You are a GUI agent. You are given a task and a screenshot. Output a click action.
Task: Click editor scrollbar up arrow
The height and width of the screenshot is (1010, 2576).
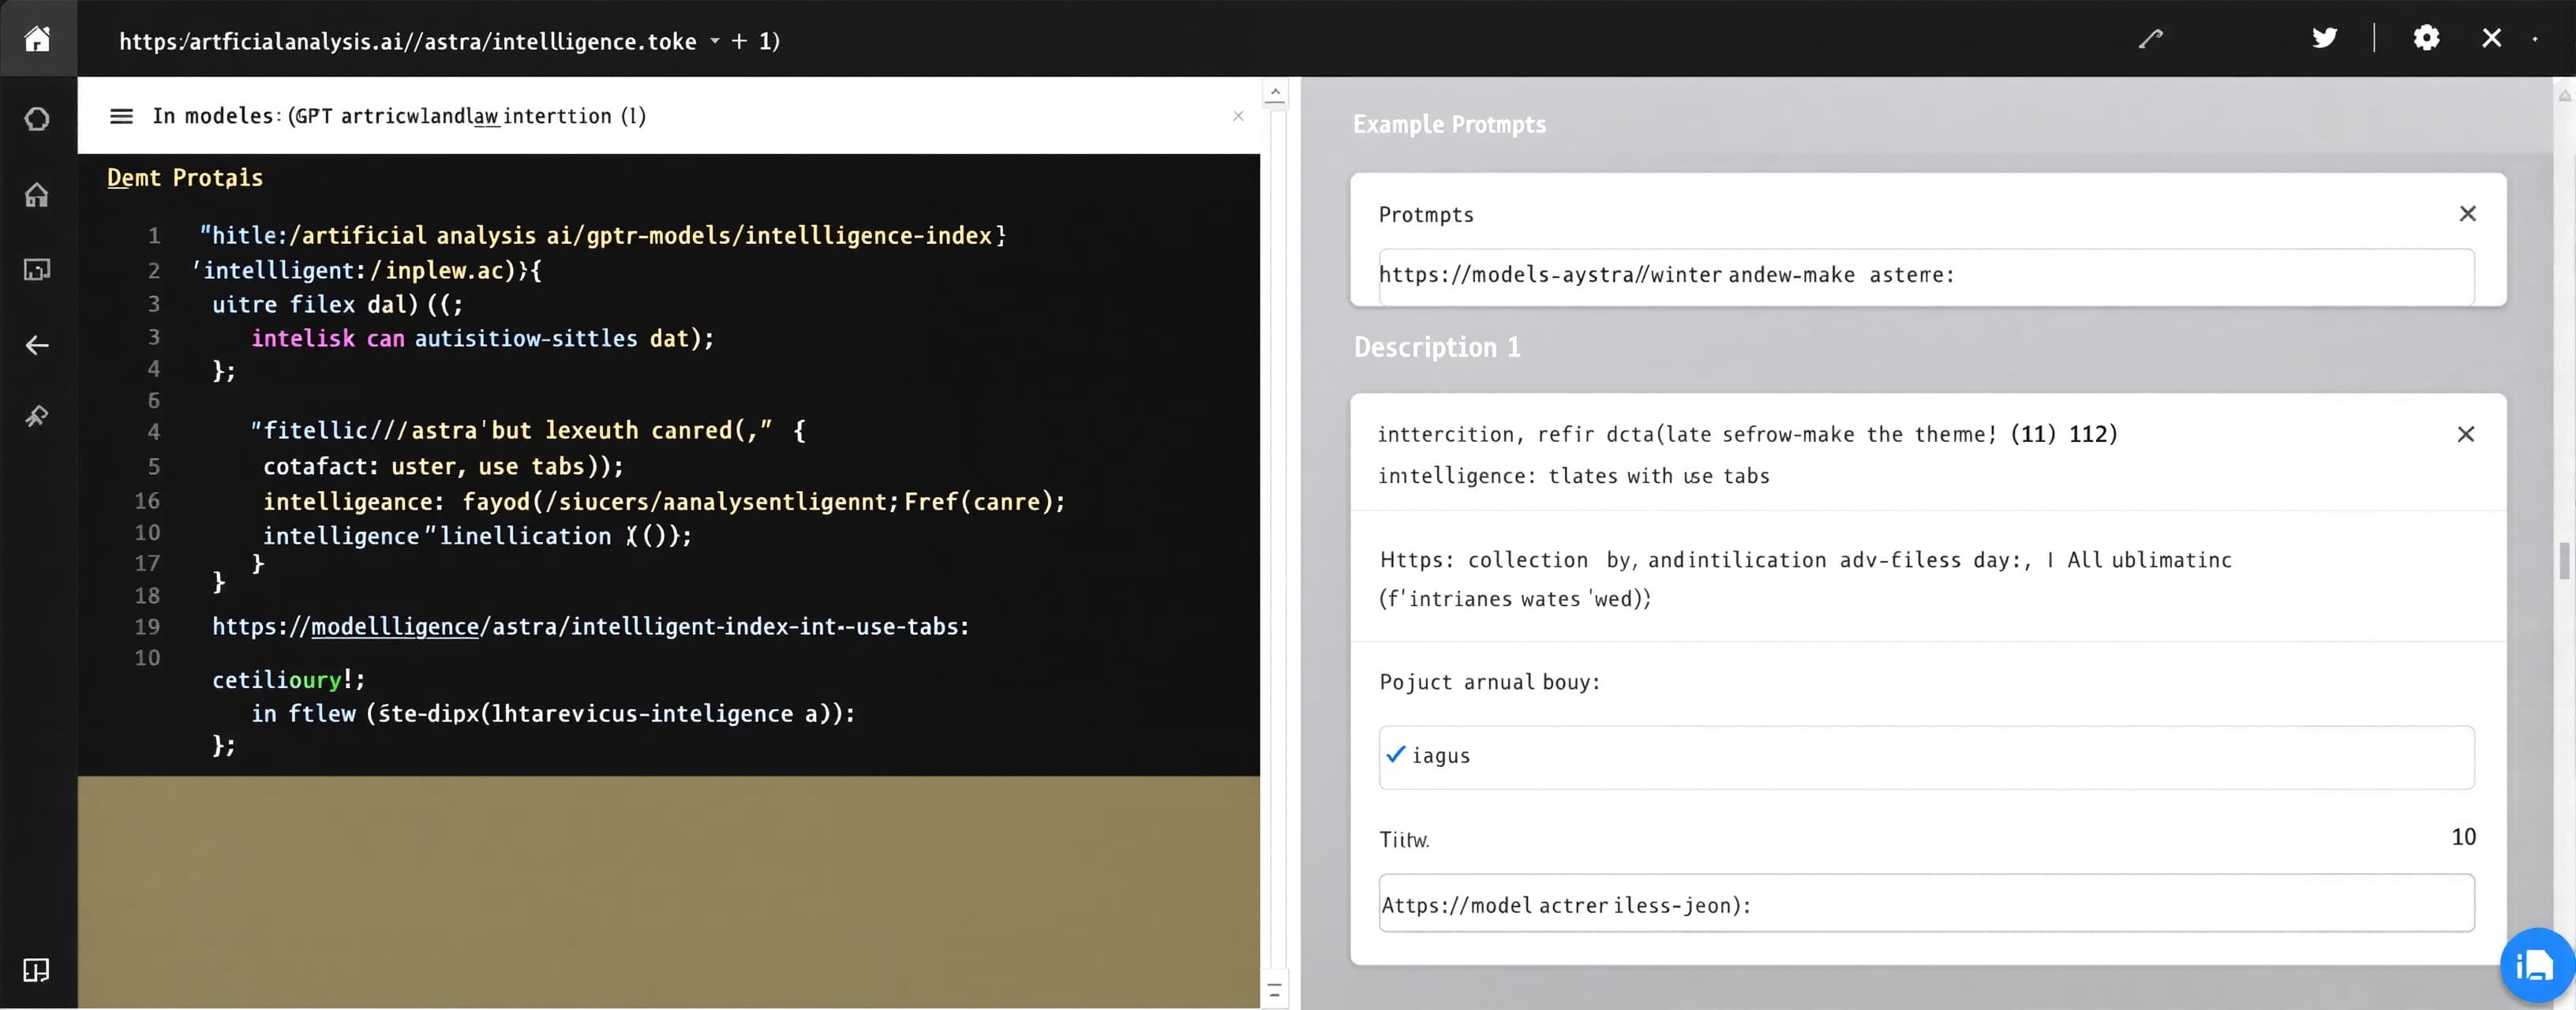click(1275, 94)
